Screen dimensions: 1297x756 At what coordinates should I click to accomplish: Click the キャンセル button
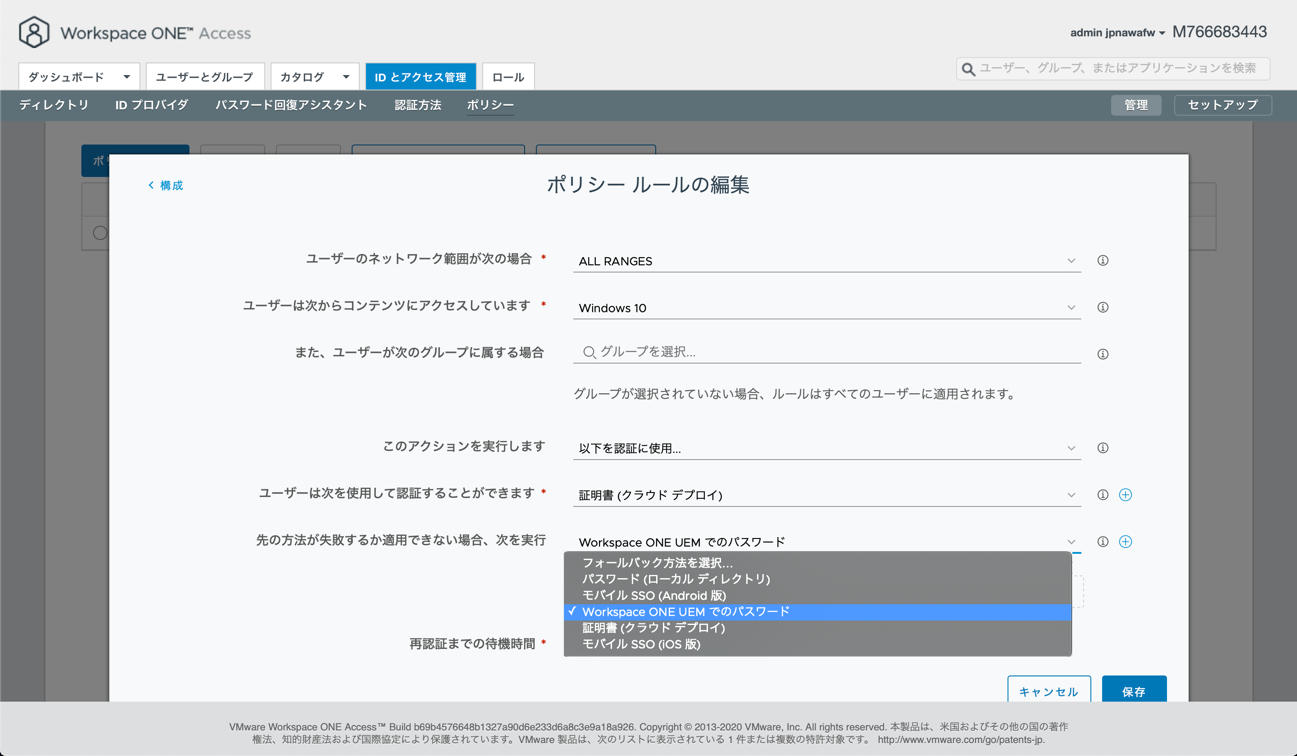[x=1049, y=690]
